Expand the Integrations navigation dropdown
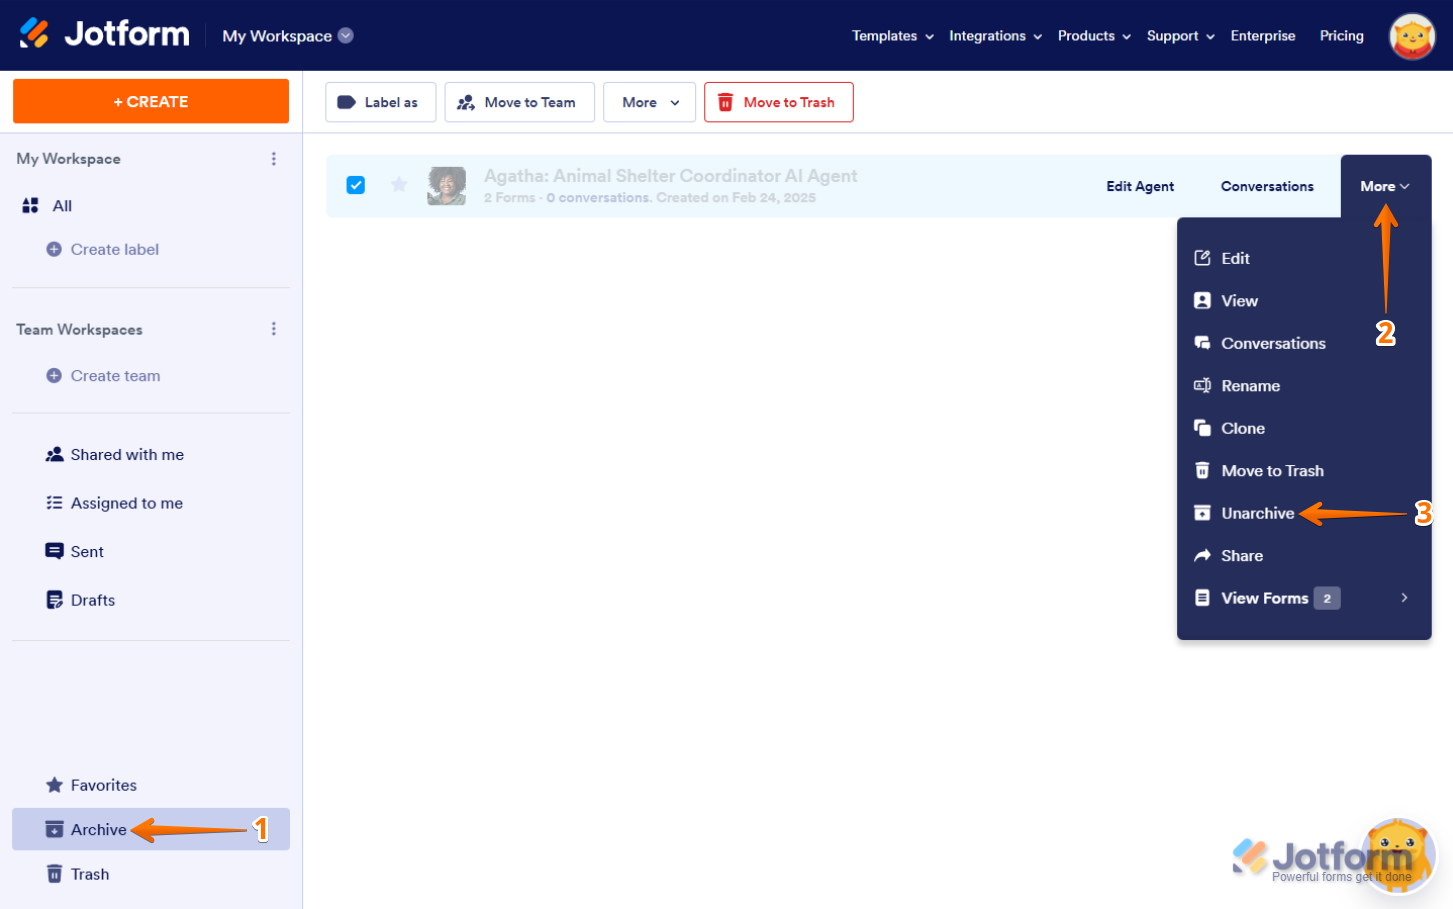The image size is (1453, 909). pyautogui.click(x=996, y=36)
